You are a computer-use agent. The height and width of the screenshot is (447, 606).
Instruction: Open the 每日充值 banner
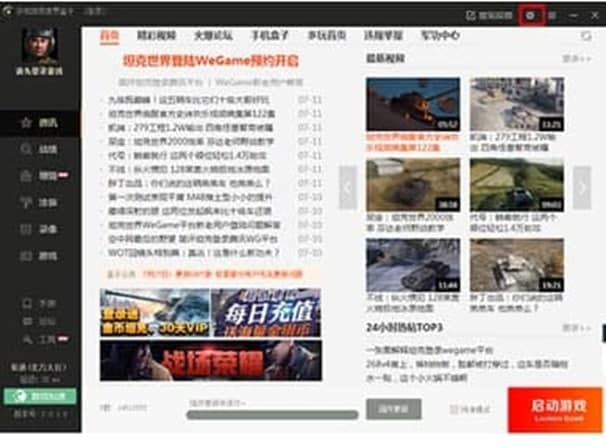pyautogui.click(x=267, y=313)
